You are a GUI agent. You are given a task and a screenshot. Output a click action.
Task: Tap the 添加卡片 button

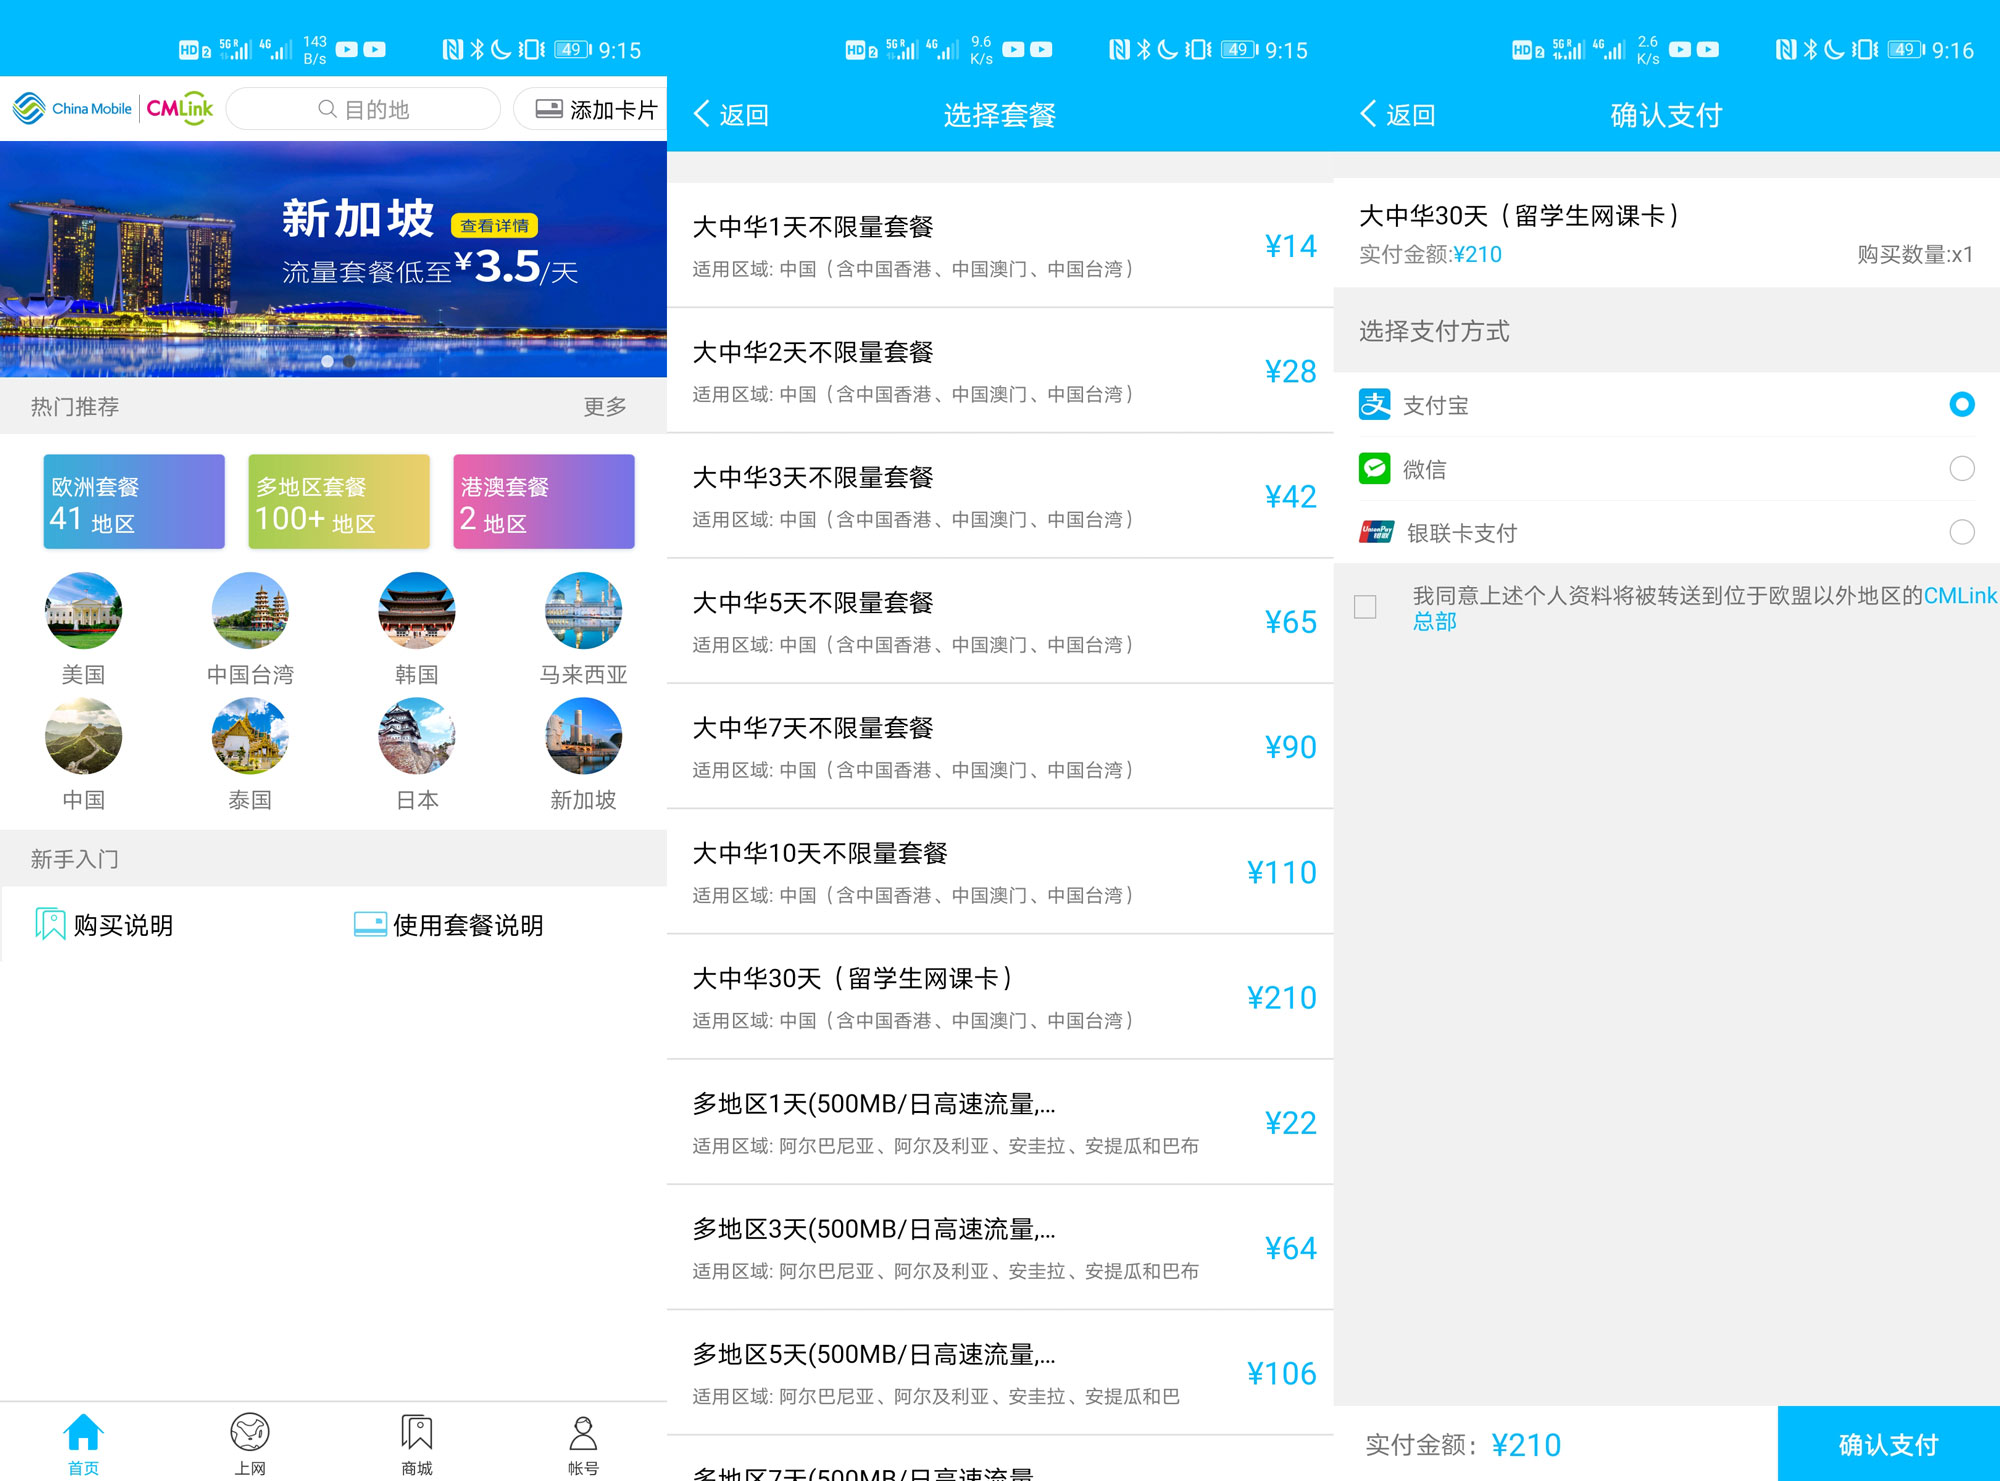(x=596, y=109)
